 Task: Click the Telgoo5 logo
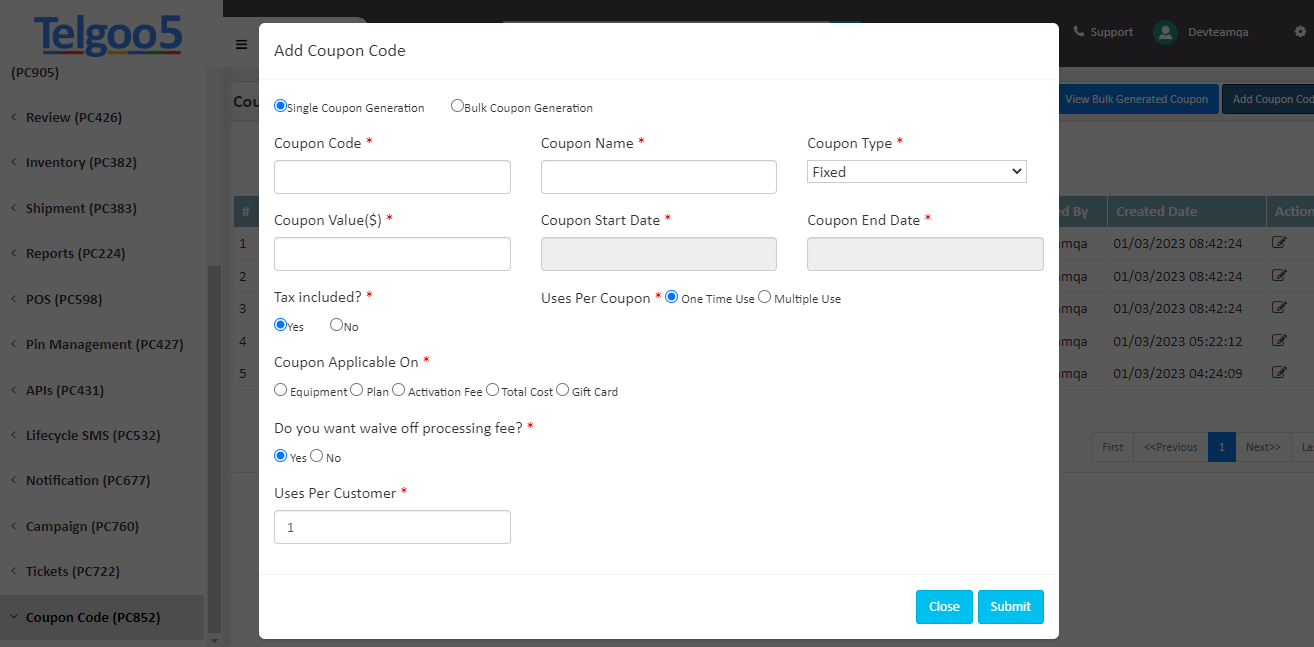(x=108, y=35)
